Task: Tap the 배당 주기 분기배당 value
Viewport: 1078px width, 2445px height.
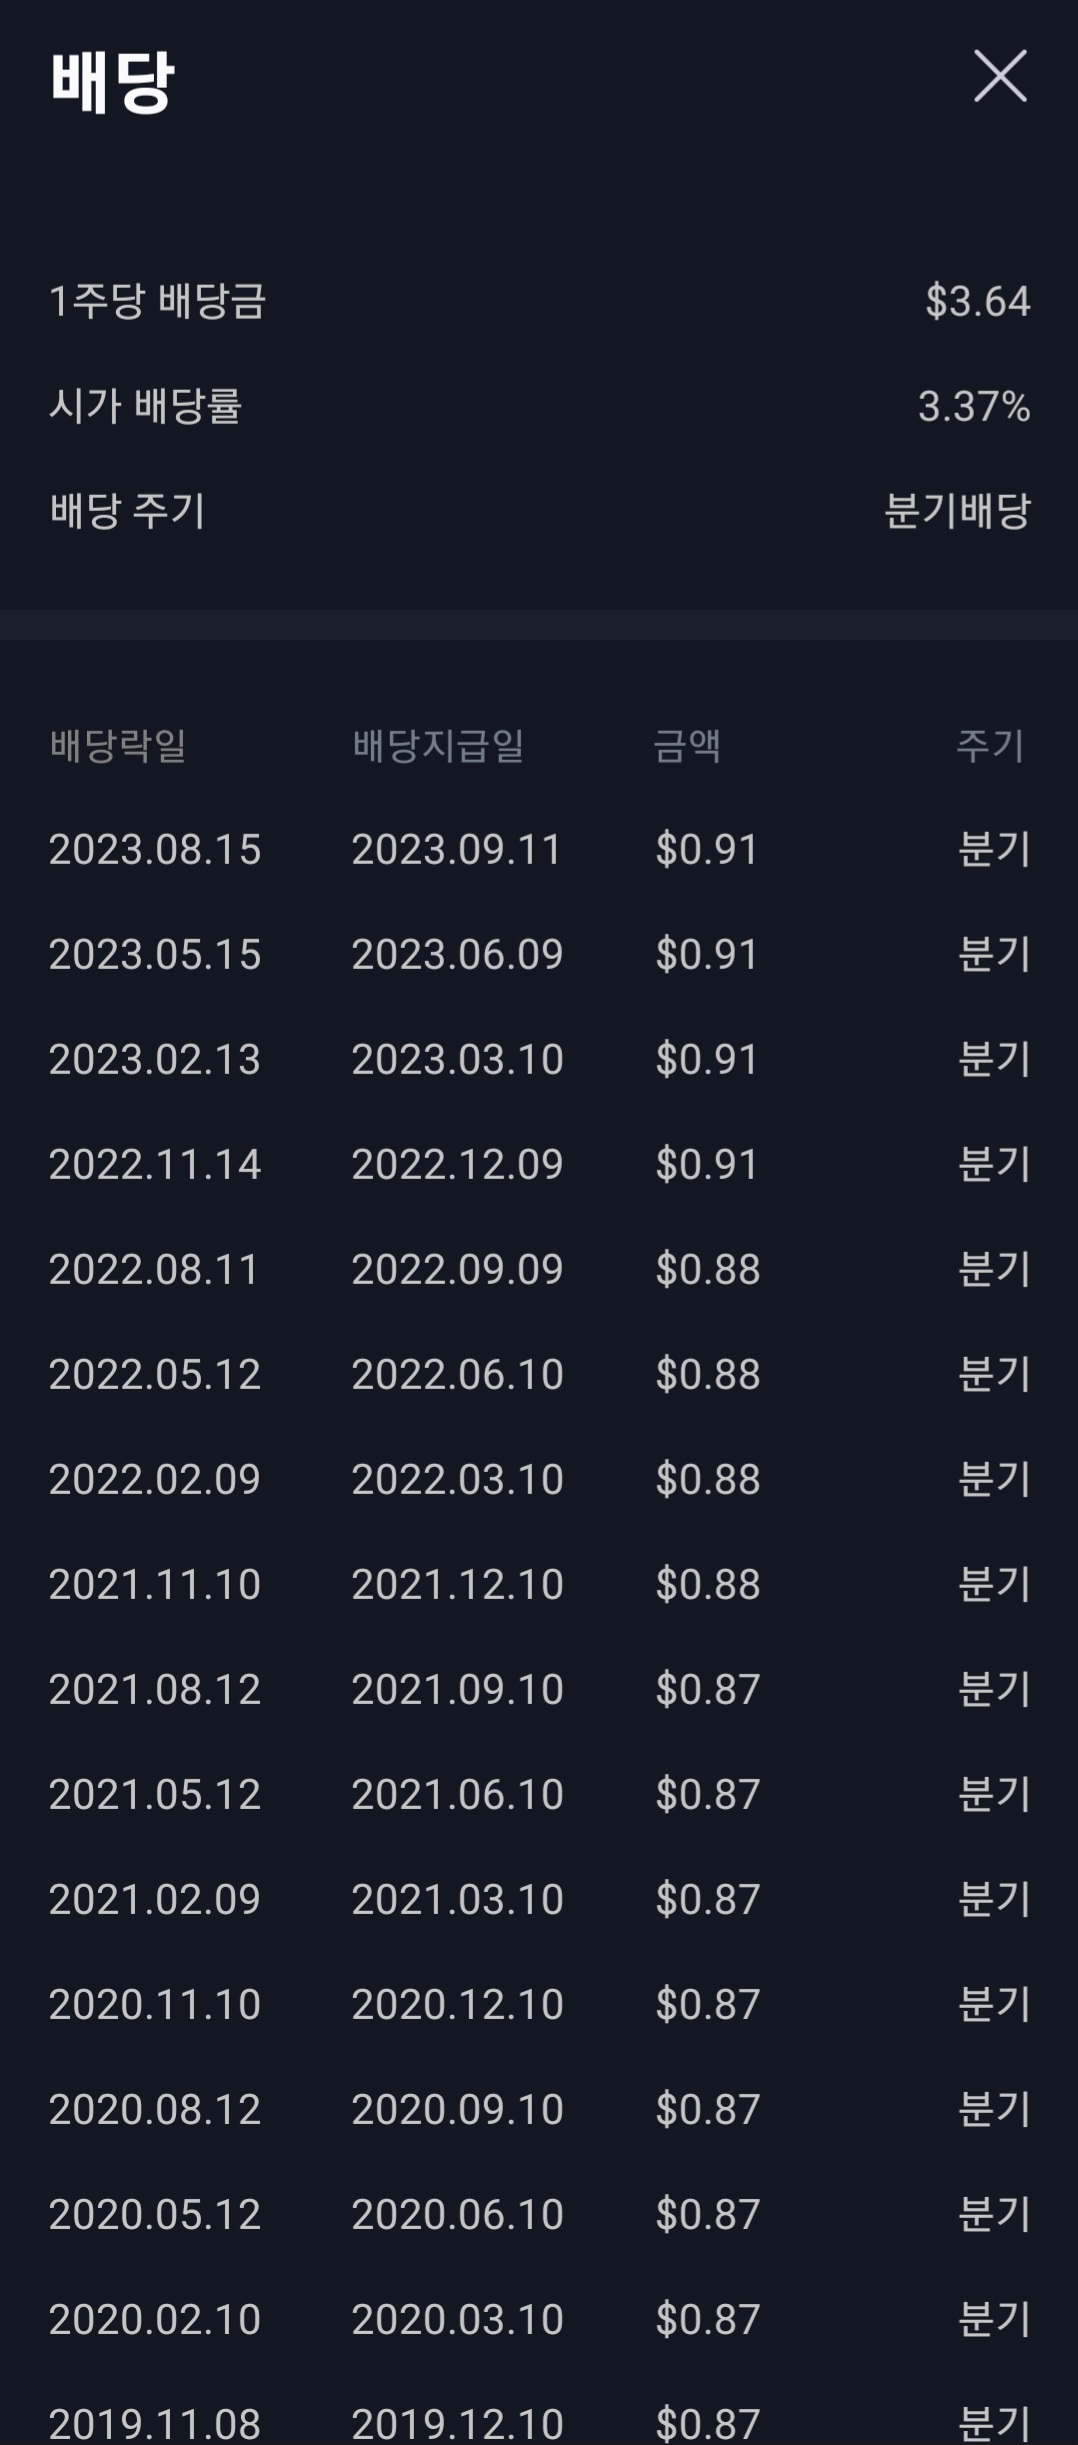Action: [x=957, y=511]
